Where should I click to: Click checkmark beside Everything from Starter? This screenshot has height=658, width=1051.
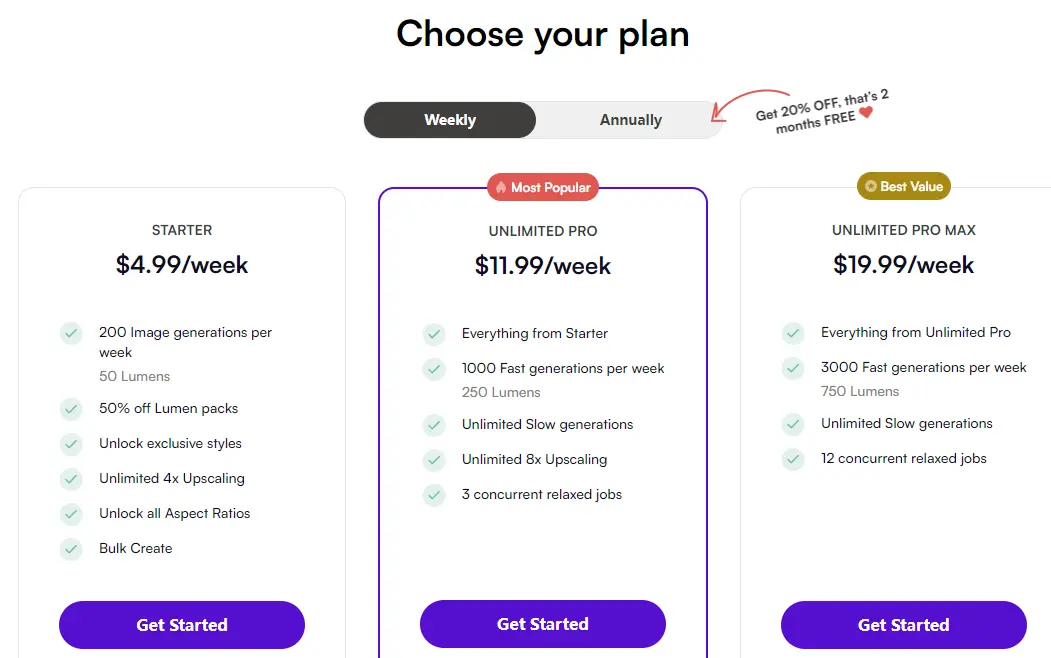[x=434, y=333]
